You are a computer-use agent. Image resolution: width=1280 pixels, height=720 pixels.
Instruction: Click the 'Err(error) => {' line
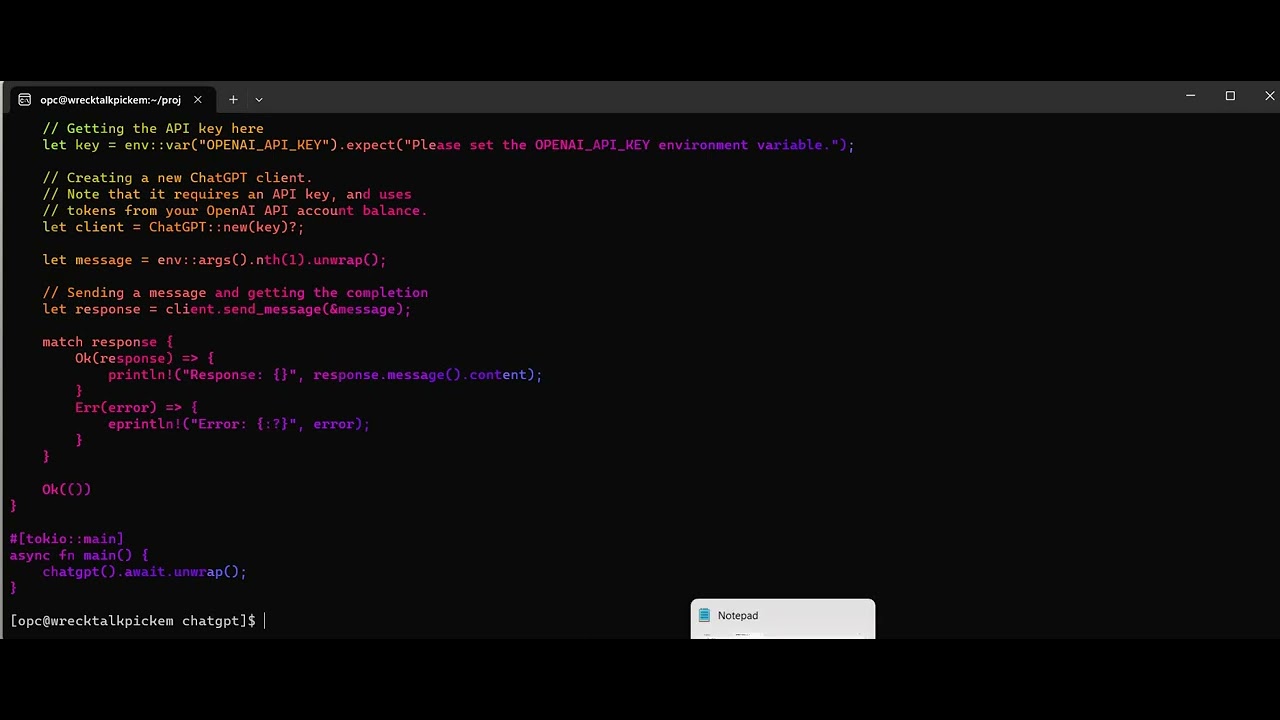(137, 408)
